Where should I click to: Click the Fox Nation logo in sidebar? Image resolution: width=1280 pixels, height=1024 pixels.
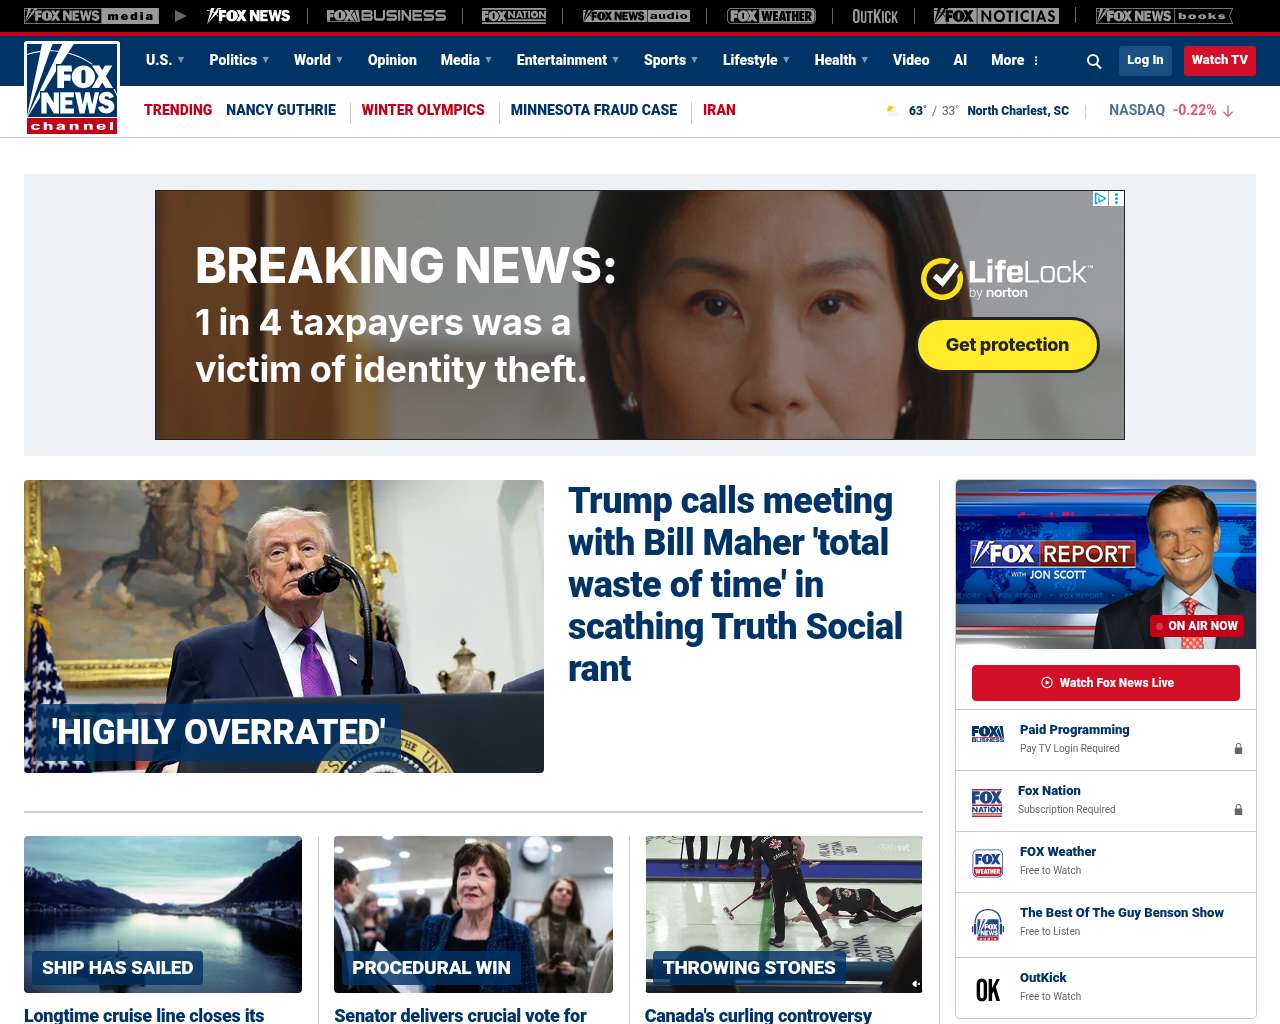coord(987,802)
